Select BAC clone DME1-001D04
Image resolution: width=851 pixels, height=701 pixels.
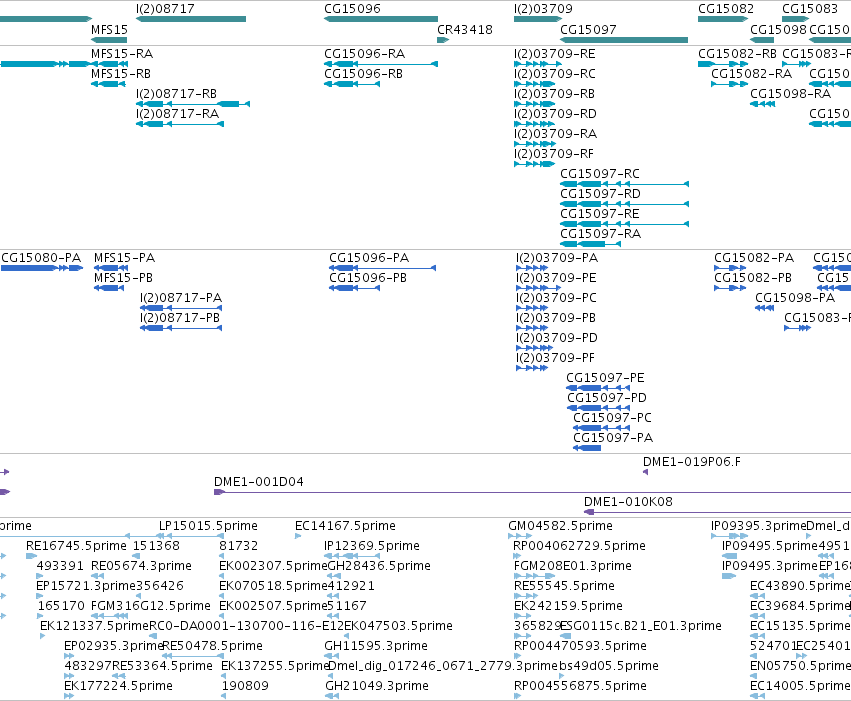[x=532, y=492]
